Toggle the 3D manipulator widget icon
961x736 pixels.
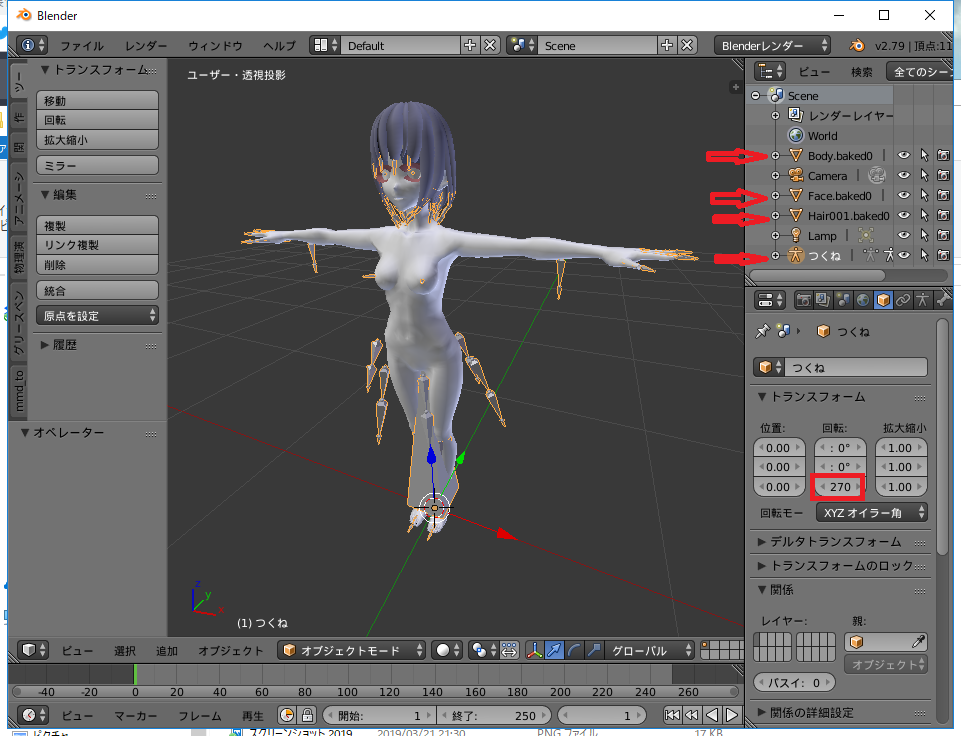pos(534,650)
